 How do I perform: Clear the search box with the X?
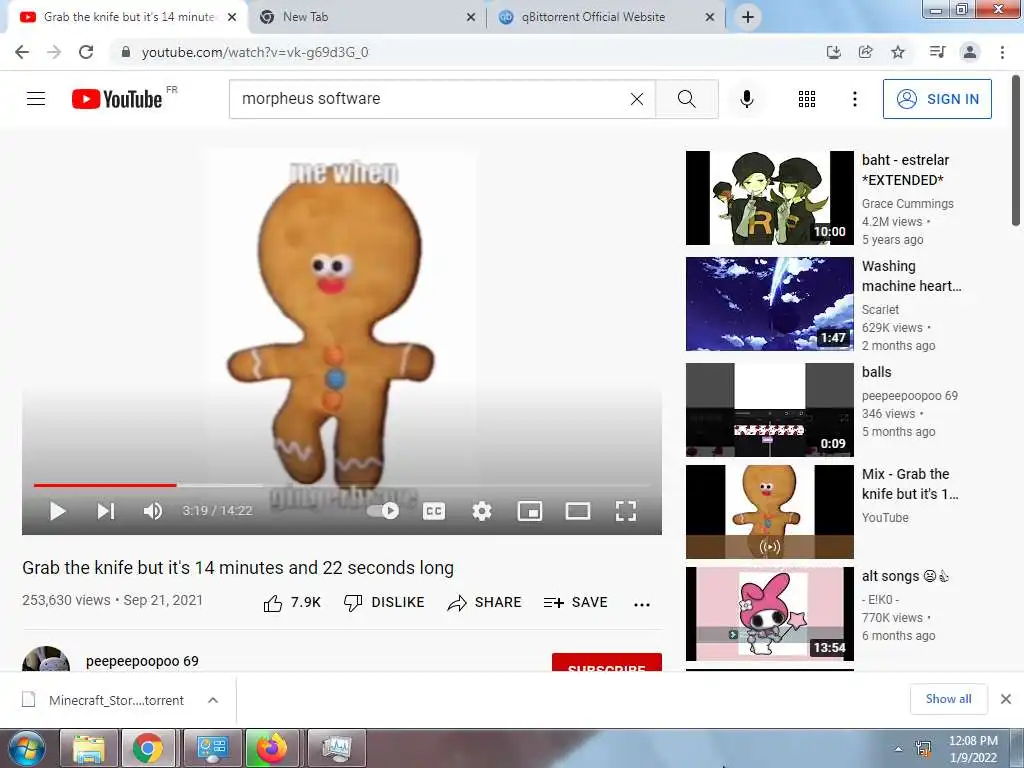(637, 99)
